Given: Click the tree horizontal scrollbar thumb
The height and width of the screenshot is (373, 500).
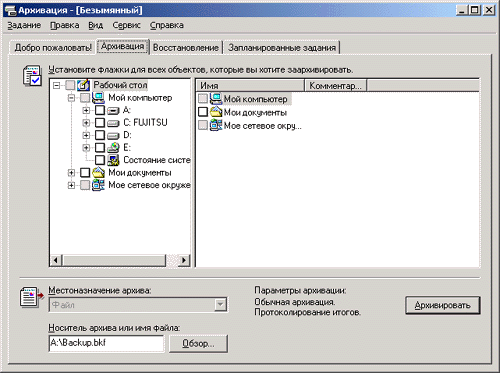Looking at the screenshot, I should pyautogui.click(x=114, y=260).
